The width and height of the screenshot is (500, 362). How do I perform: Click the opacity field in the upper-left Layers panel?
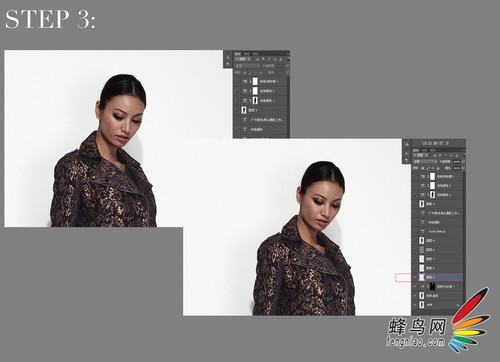pyautogui.click(x=279, y=66)
